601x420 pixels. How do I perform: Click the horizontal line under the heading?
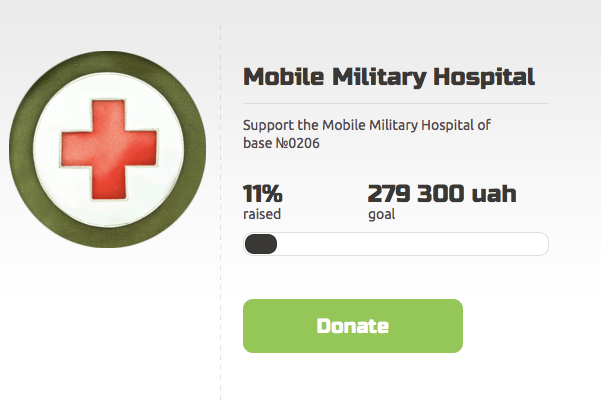[x=396, y=103]
